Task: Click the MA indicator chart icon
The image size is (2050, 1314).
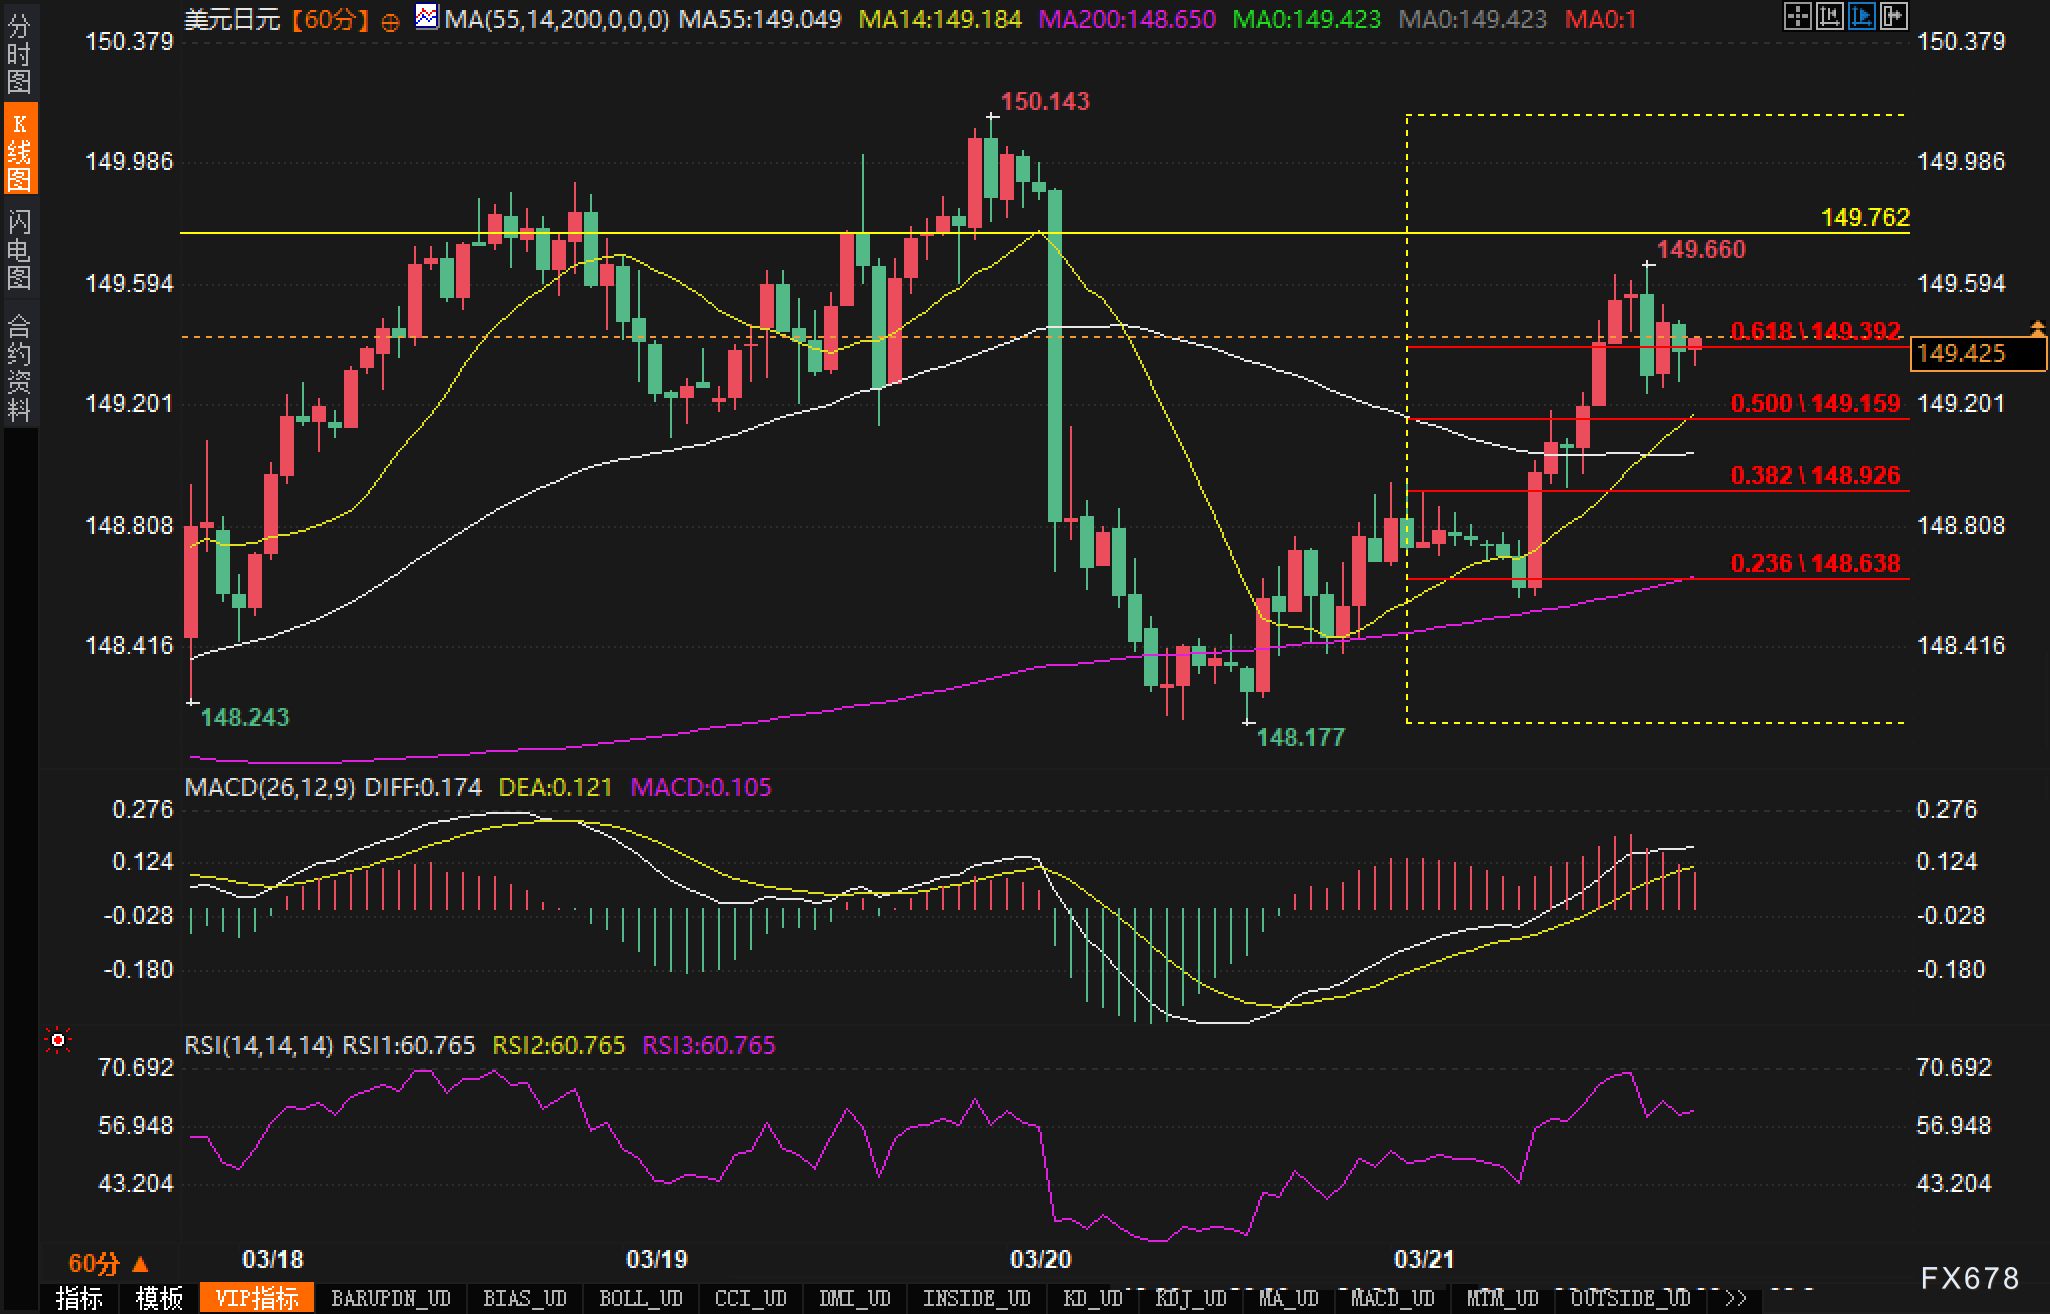Action: tap(427, 17)
